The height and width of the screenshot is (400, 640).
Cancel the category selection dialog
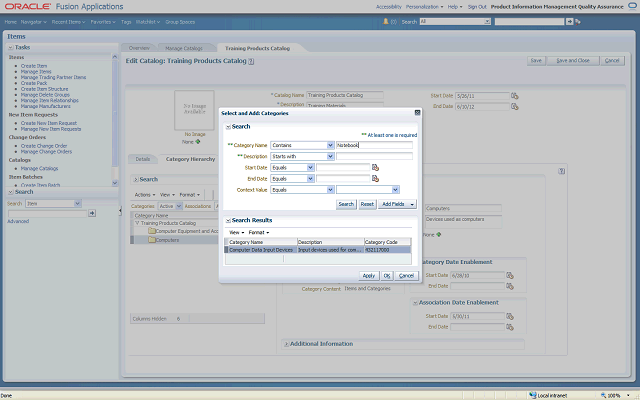pos(406,275)
